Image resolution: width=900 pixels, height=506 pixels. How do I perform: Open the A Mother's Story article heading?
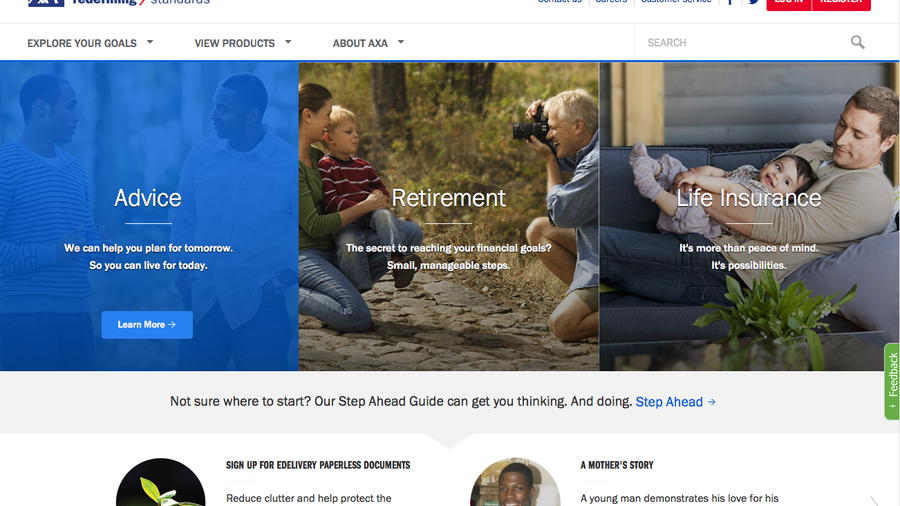(617, 465)
